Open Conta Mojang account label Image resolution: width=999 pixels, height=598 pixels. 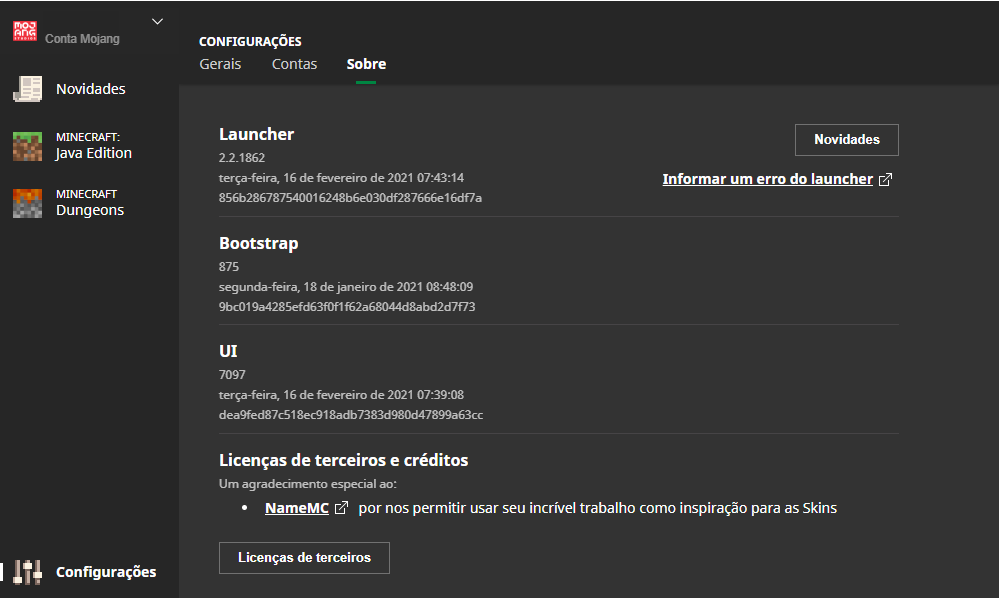(x=82, y=39)
